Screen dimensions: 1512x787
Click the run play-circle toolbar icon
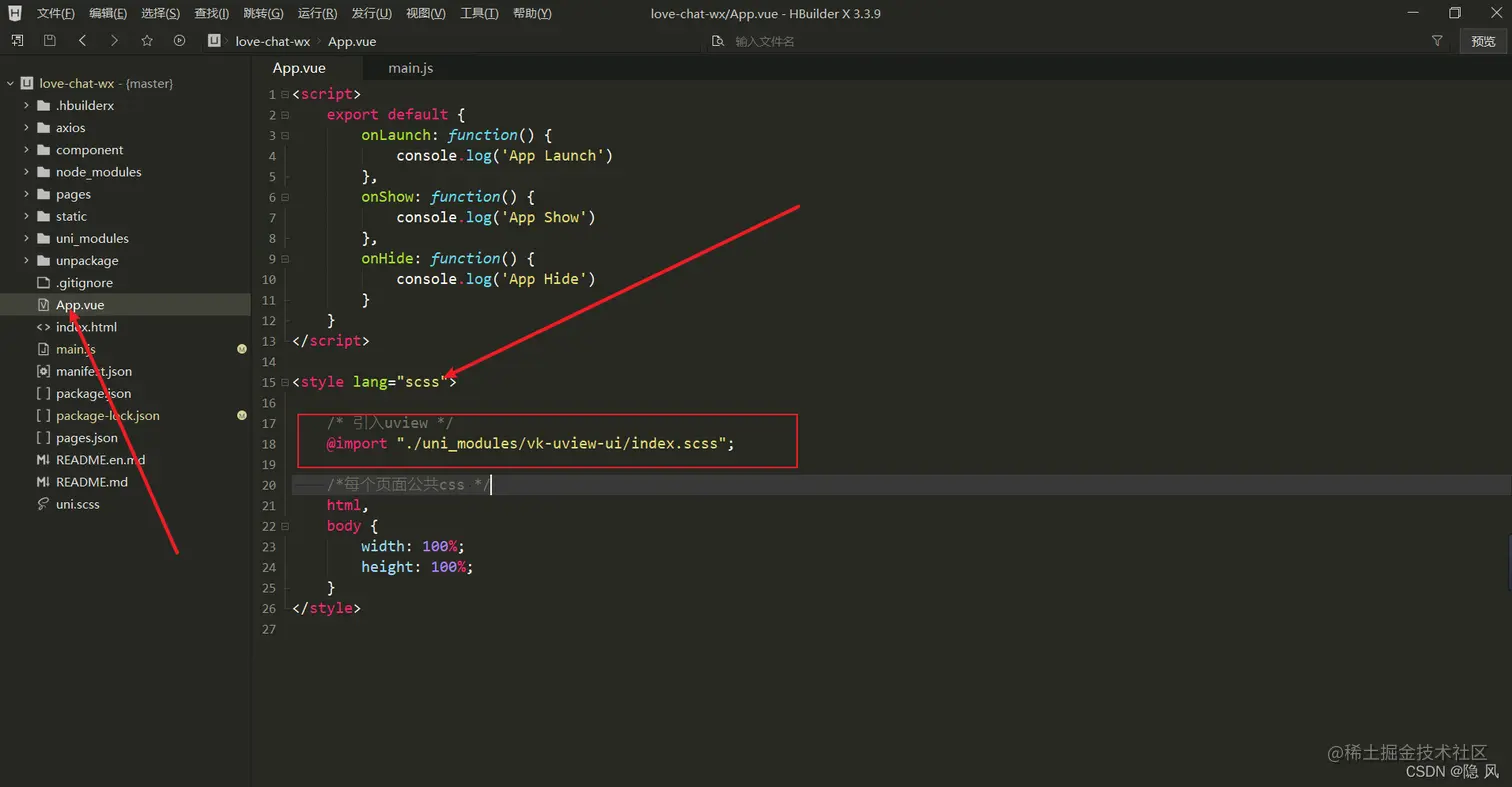click(x=179, y=41)
